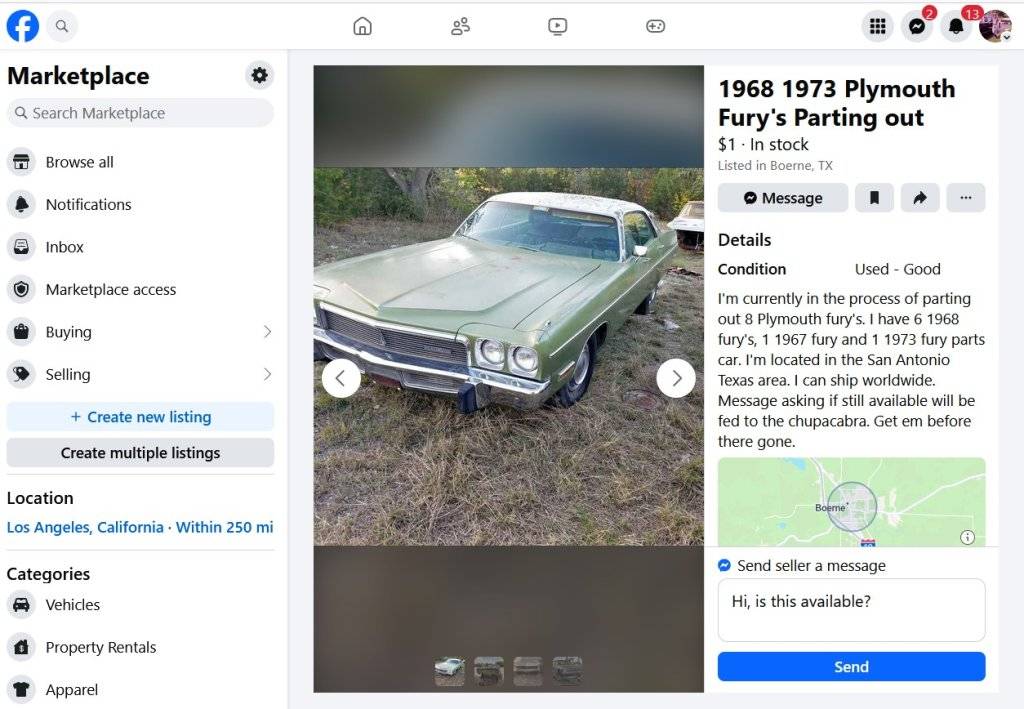Viewport: 1024px width, 709px height.
Task: Show next photo with right arrow
Action: (x=676, y=378)
